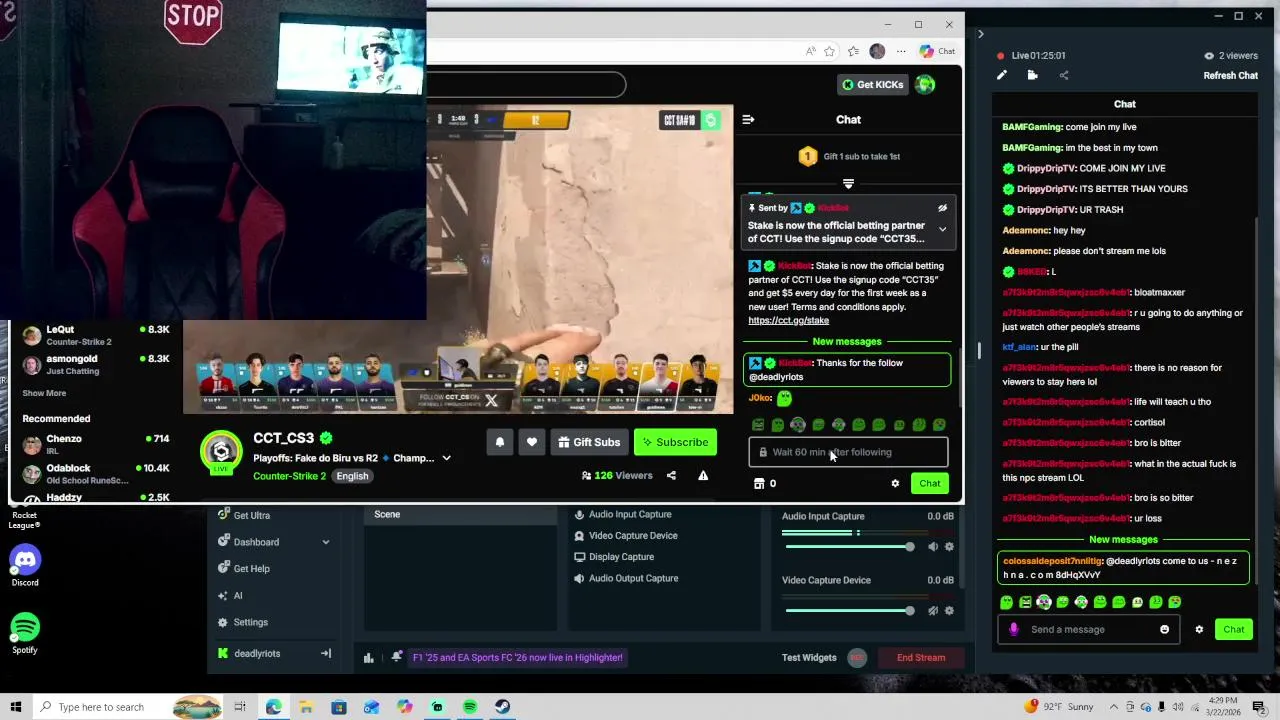The width and height of the screenshot is (1280, 720).
Task: Click the unpin icon on pinned message
Action: pyautogui.click(x=942, y=208)
